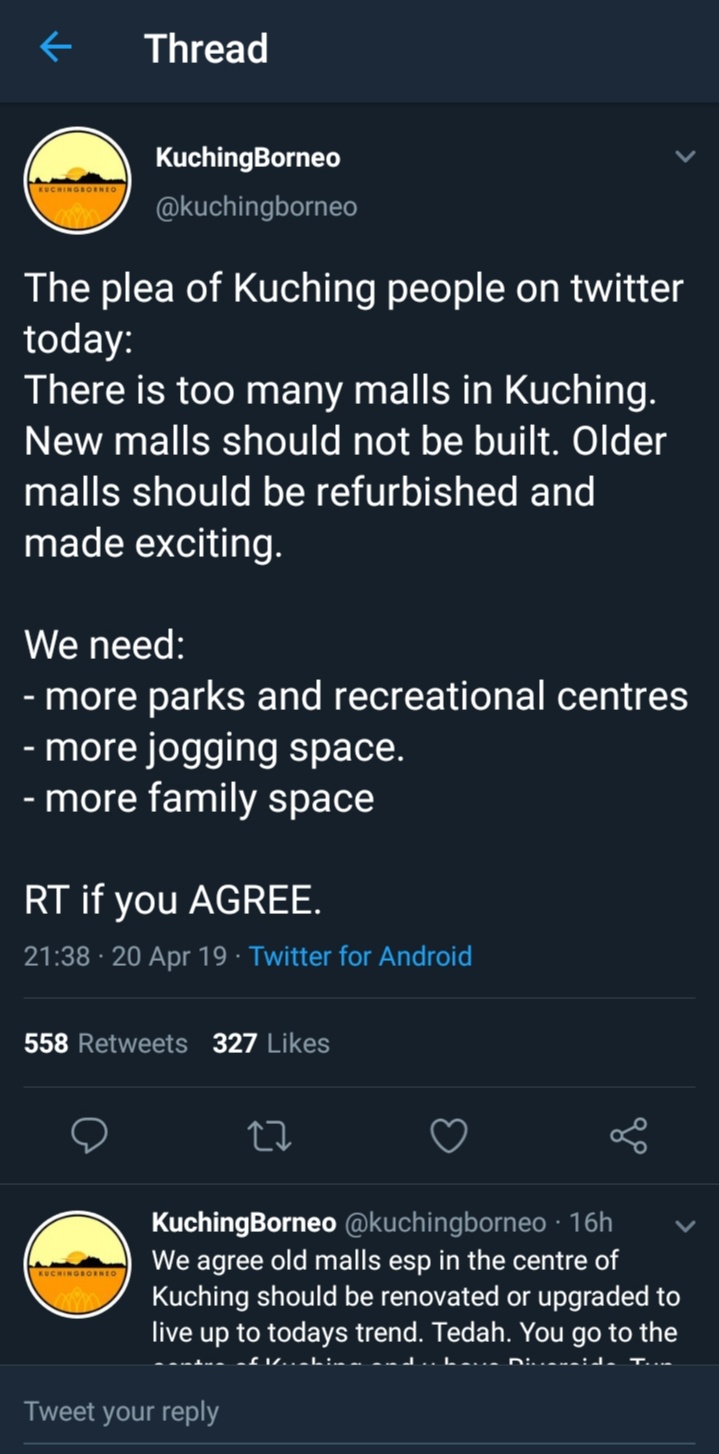Open the KuchingBorneo display name
Image resolution: width=719 pixels, height=1454 pixels.
coord(248,158)
